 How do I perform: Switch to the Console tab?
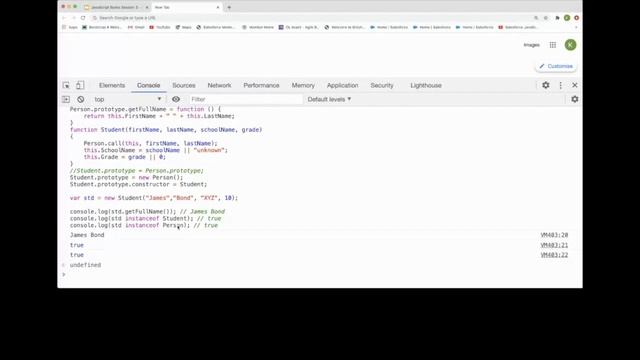click(x=149, y=85)
